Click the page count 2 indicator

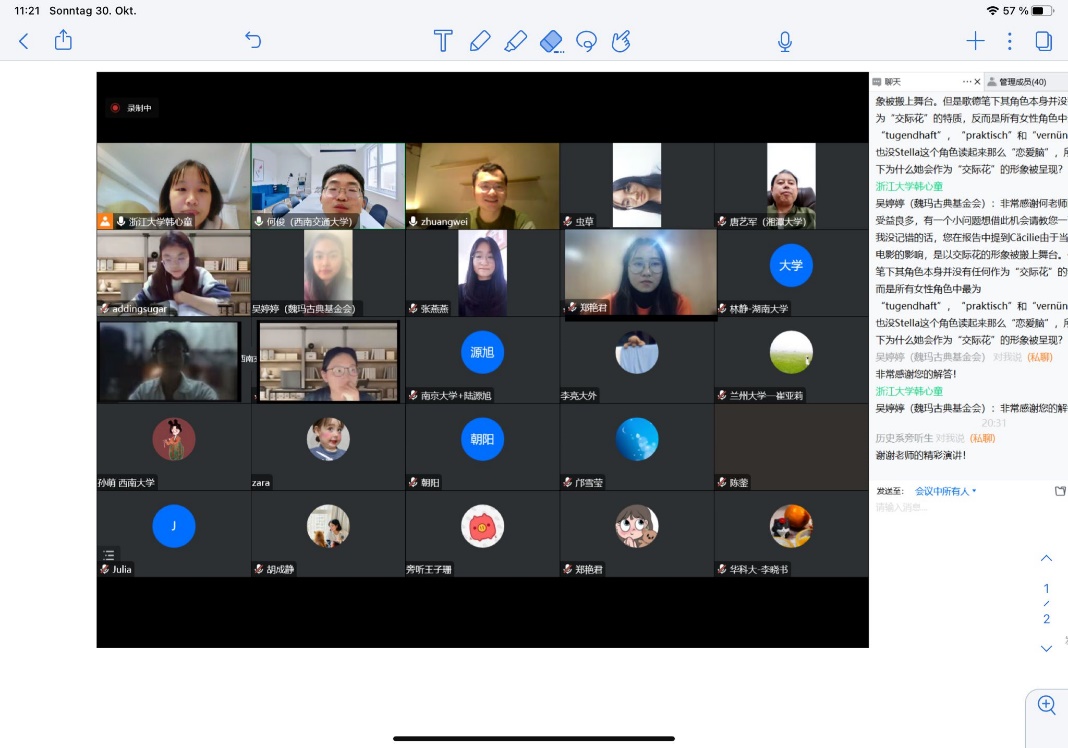point(1046,619)
